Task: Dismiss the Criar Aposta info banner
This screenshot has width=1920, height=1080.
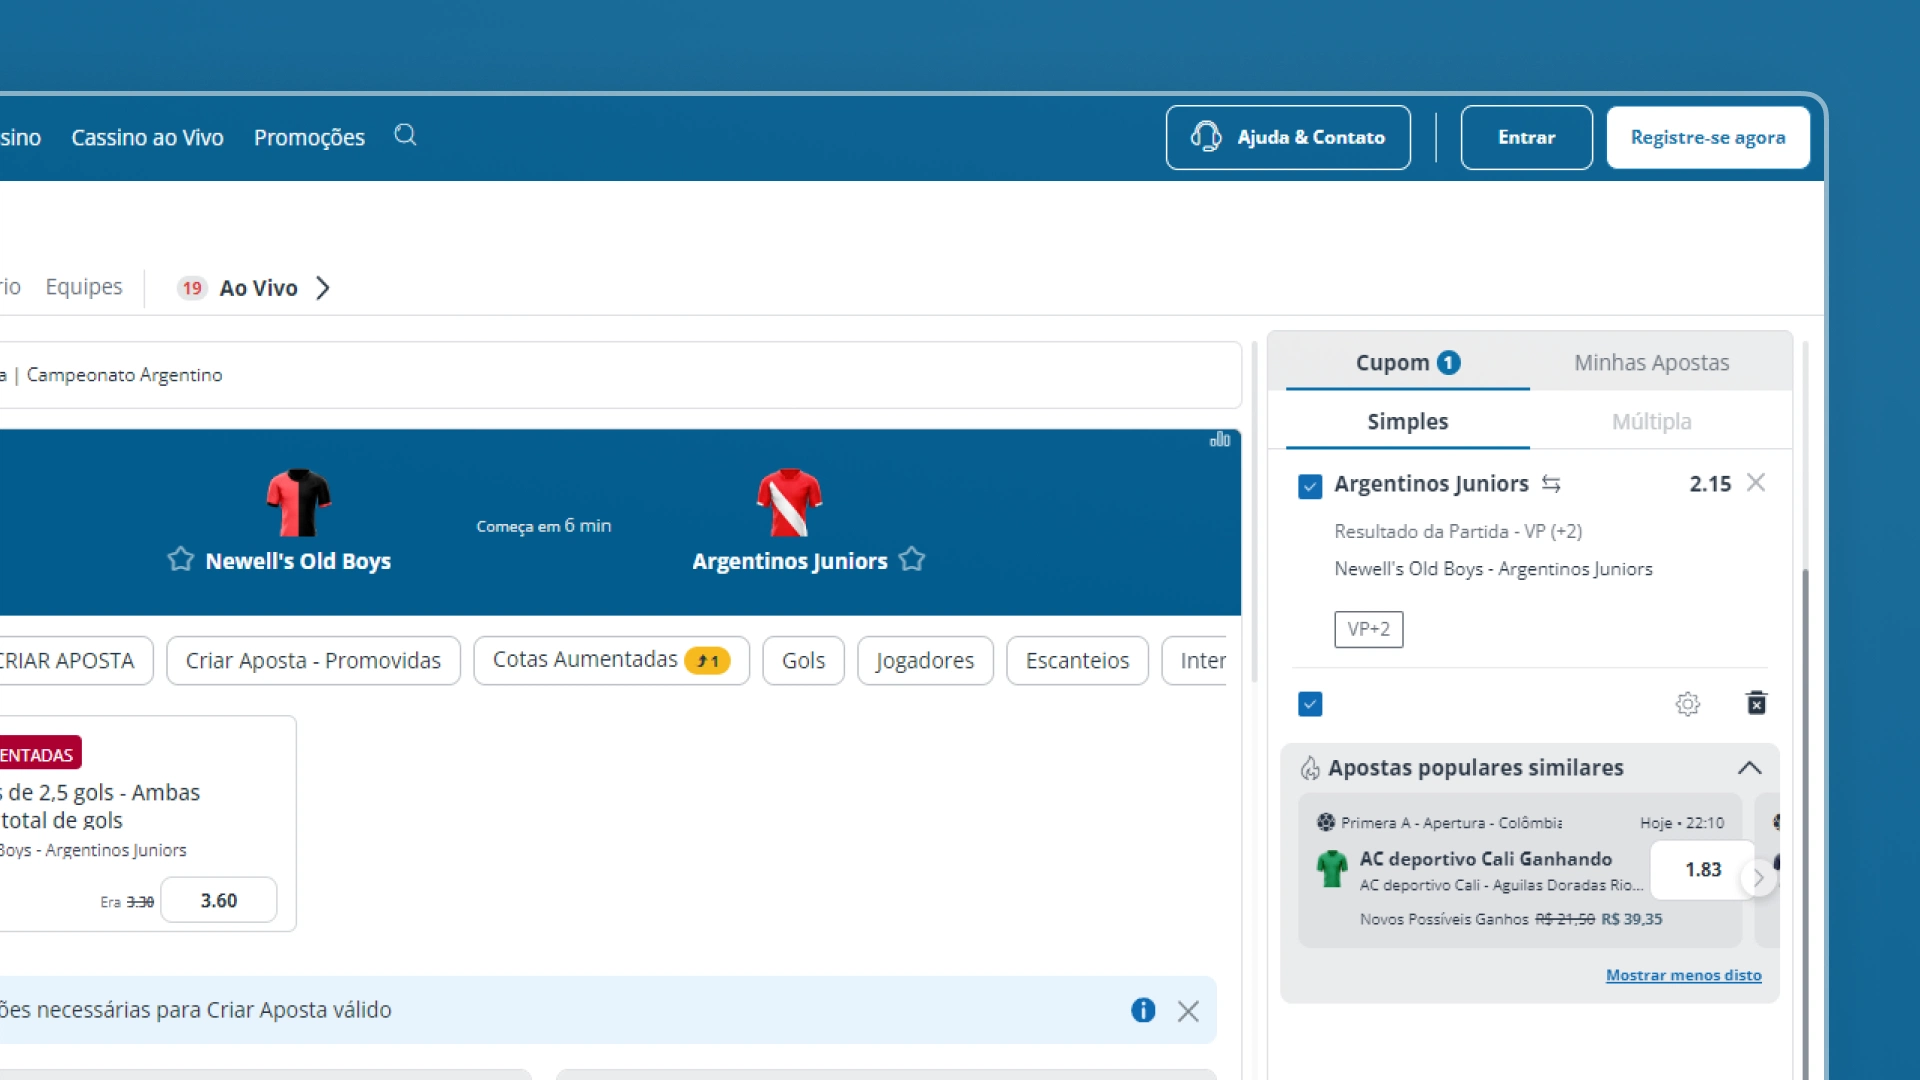Action: coord(1188,1011)
